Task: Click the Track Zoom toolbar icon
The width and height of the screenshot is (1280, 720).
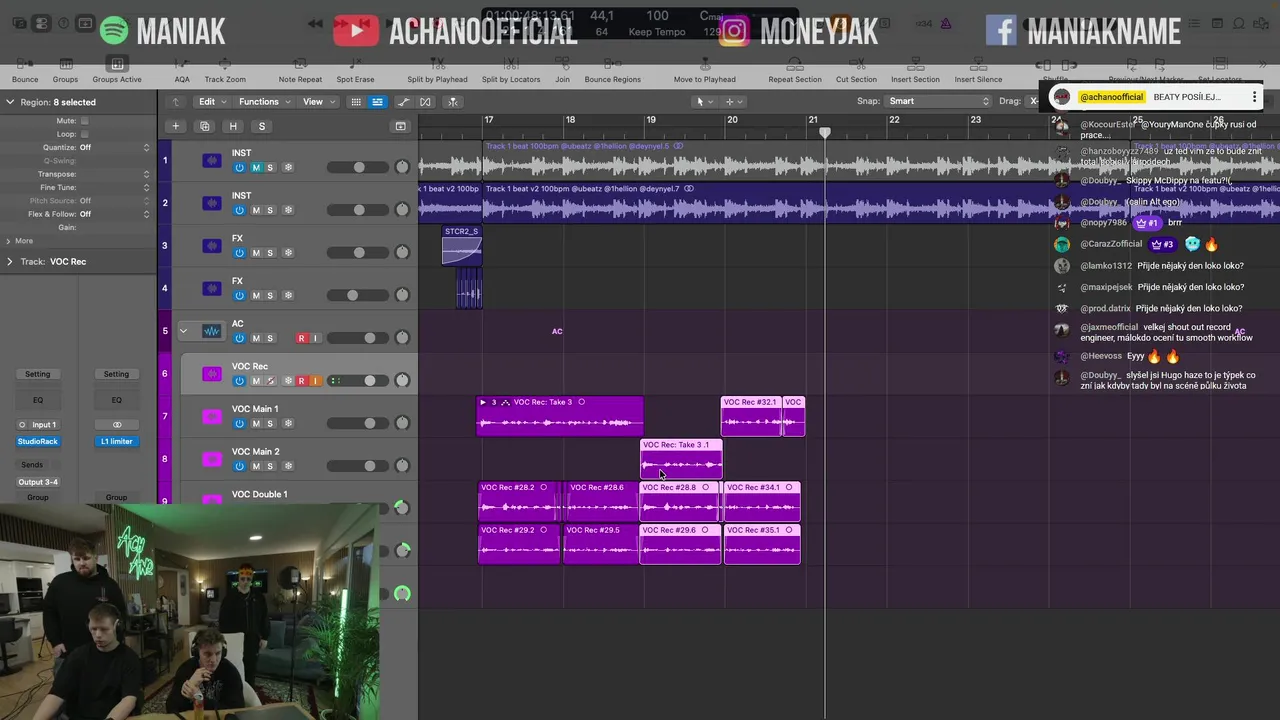Action: [x=225, y=65]
